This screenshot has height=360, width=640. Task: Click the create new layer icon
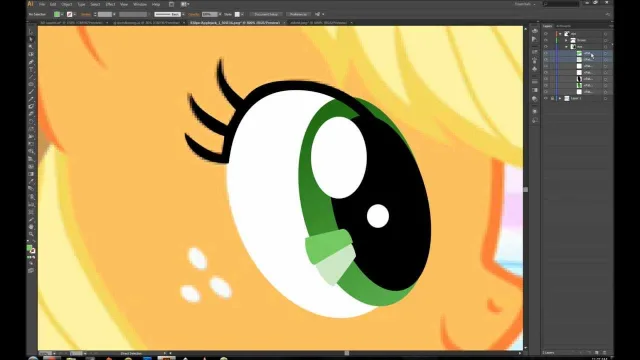tap(597, 352)
